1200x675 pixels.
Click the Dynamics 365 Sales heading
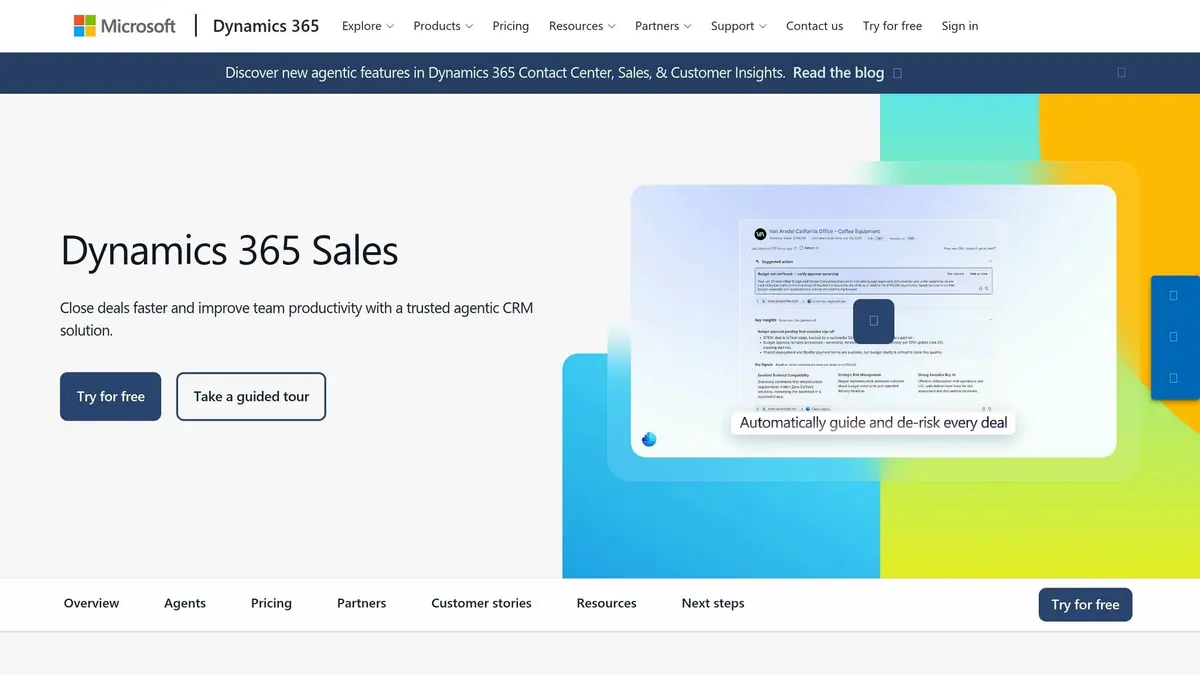229,250
